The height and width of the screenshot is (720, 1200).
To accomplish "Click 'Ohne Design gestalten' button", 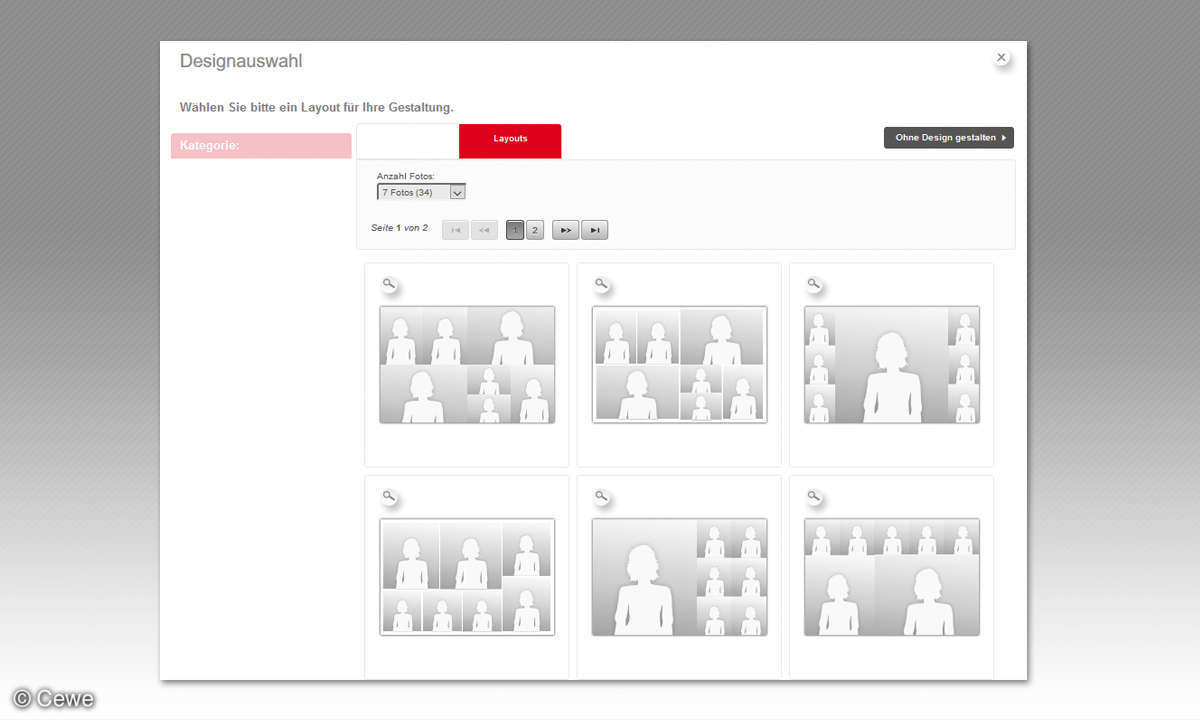I will (948, 138).
